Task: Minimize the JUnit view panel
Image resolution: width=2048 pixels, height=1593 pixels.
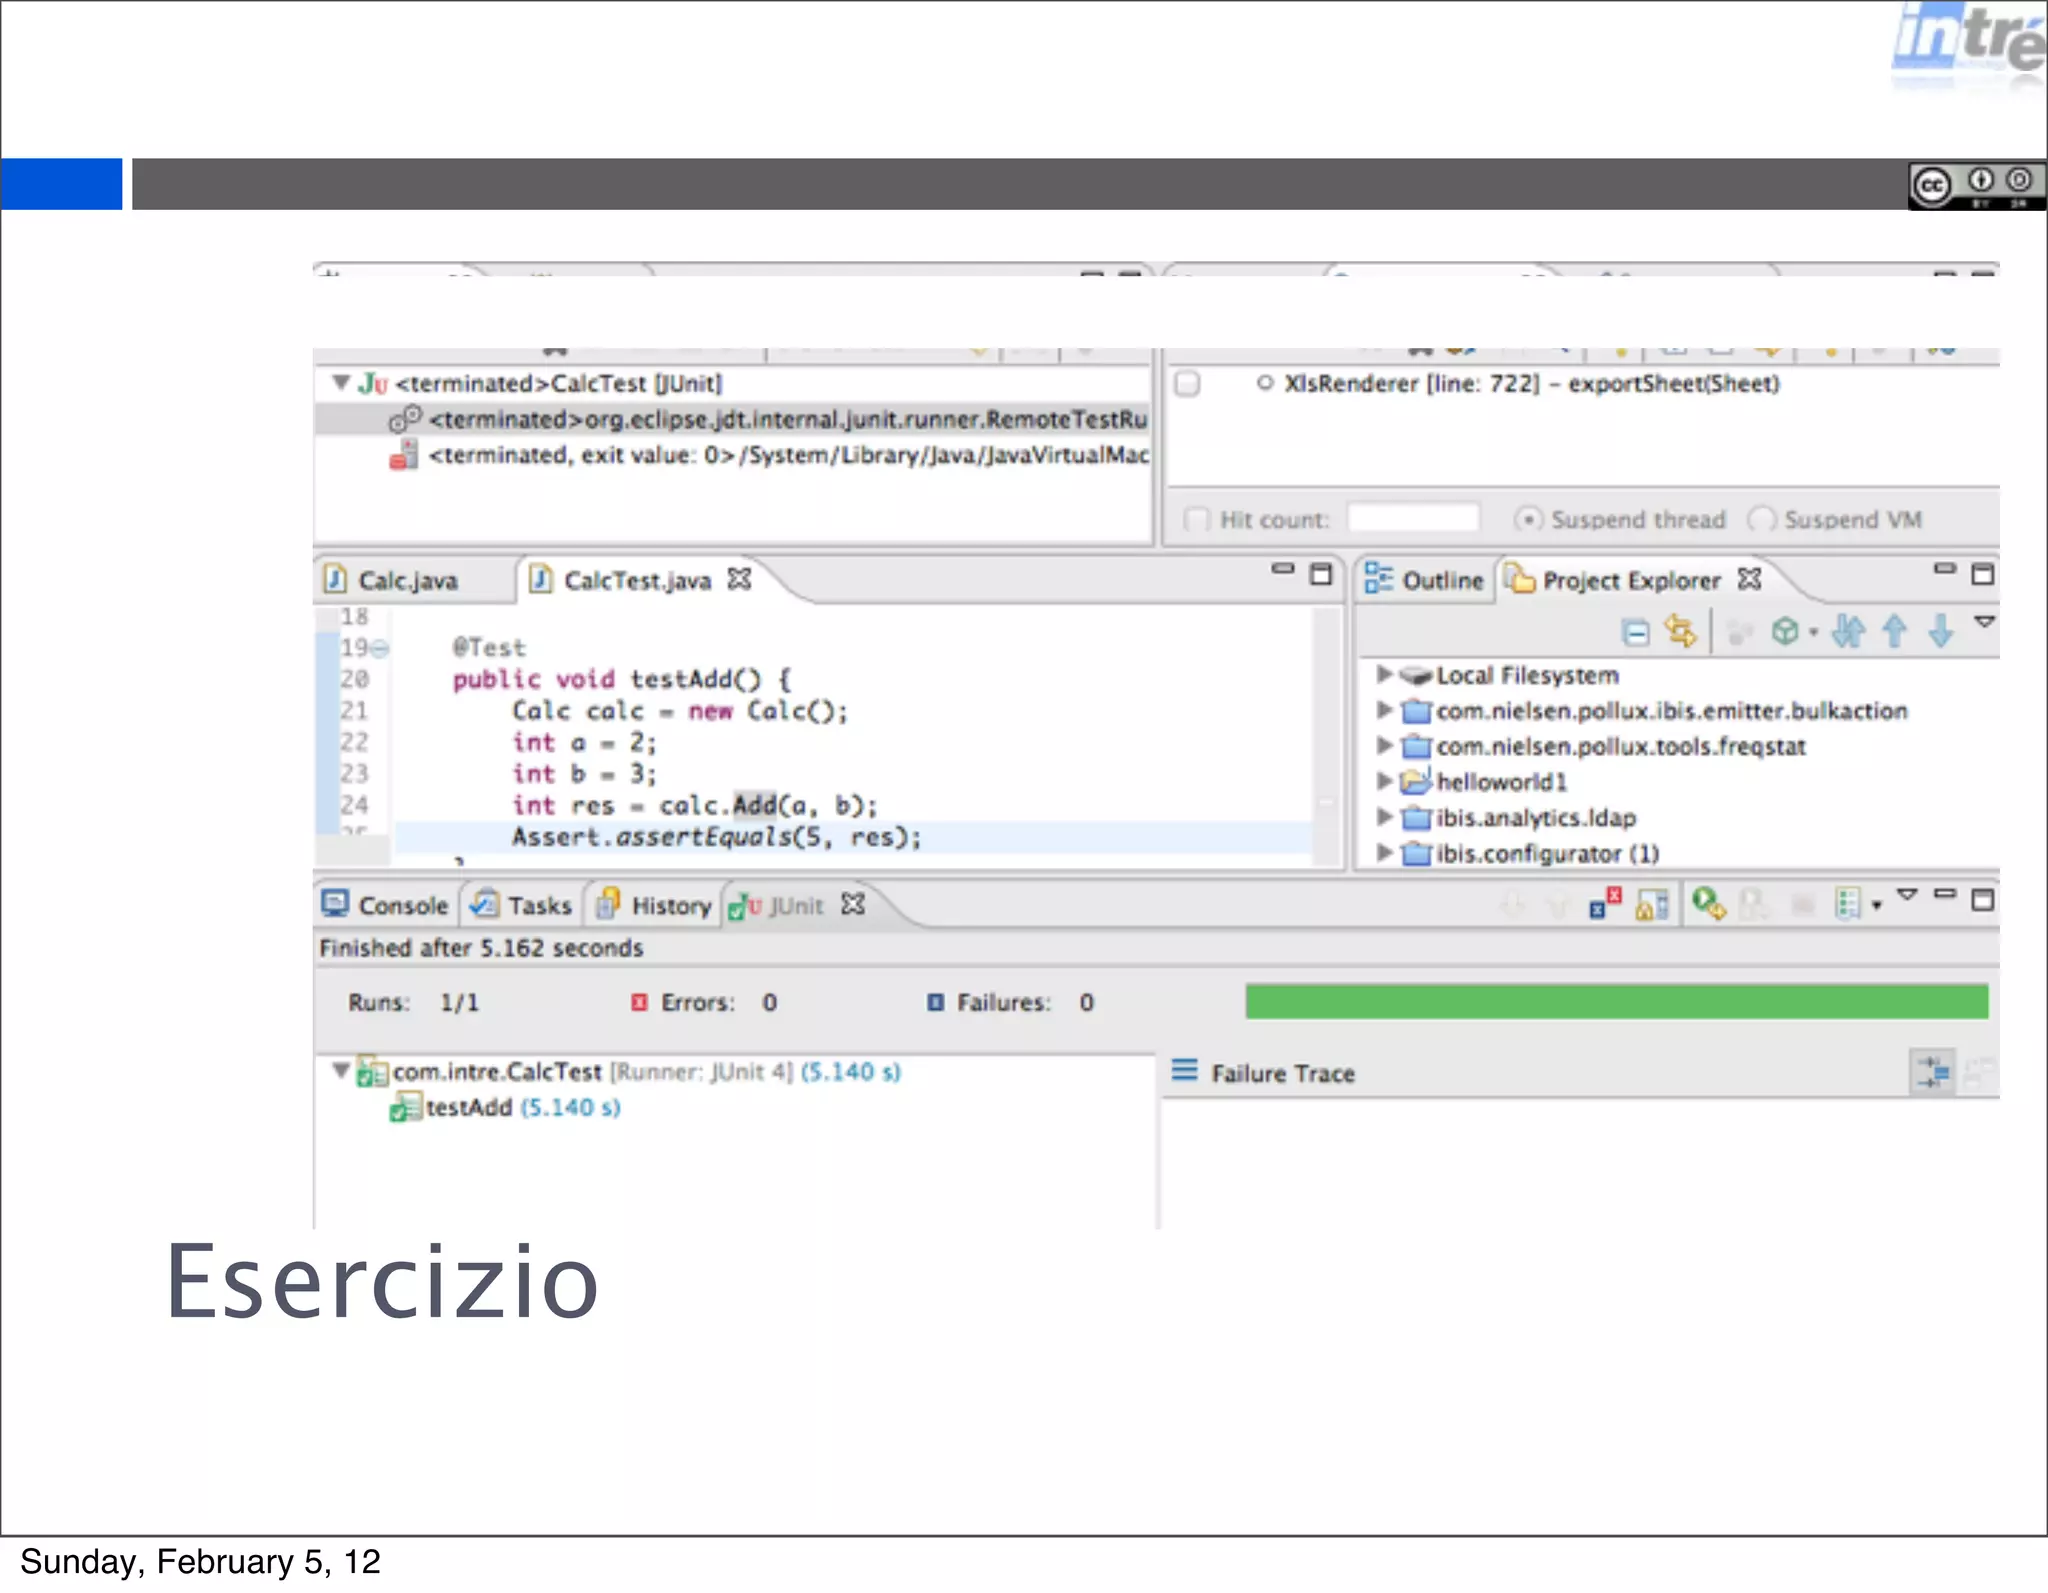Action: click(1945, 894)
